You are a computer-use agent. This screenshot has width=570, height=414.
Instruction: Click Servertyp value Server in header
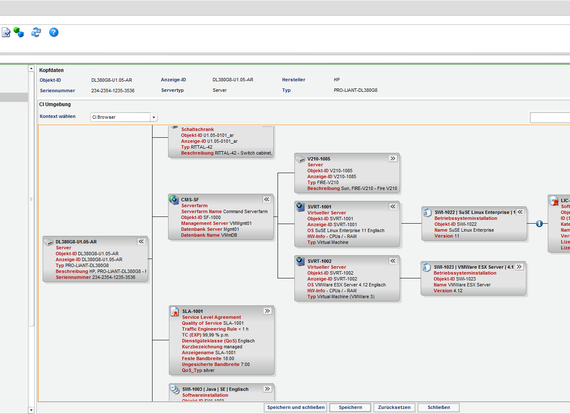tap(220, 90)
